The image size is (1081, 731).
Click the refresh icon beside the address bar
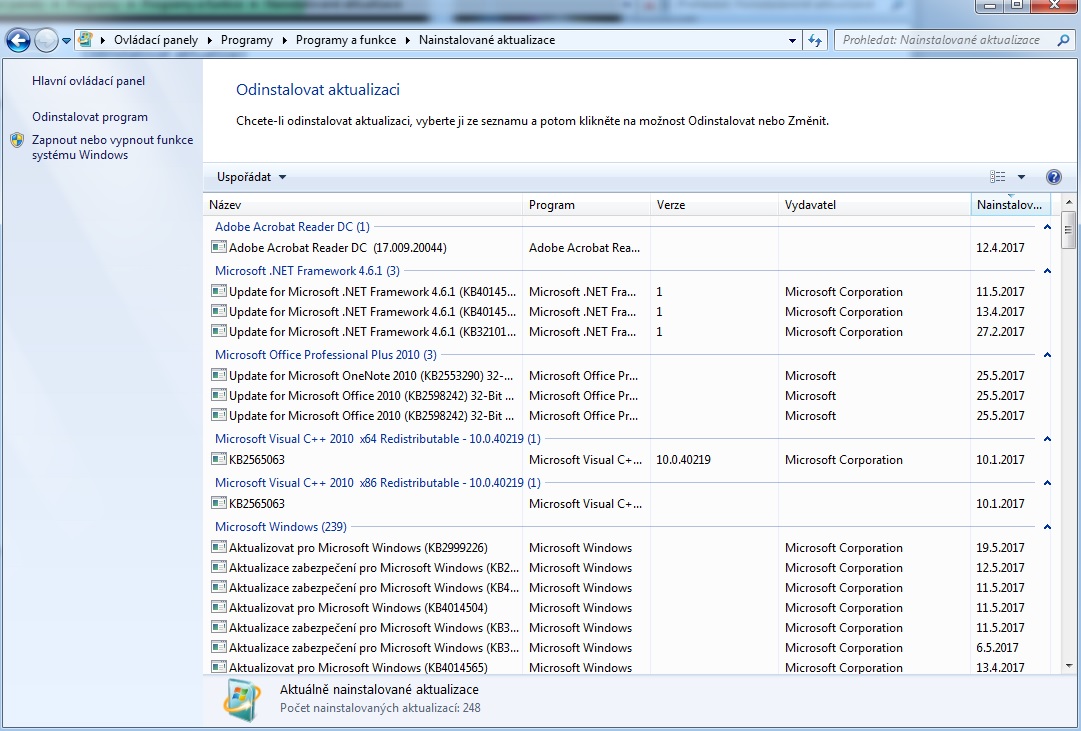(x=816, y=40)
